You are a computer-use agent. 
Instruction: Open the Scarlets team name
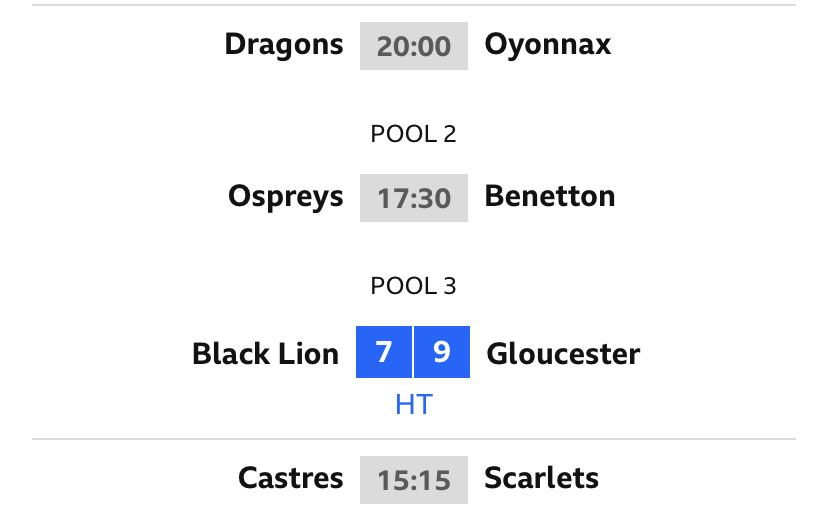click(x=541, y=478)
